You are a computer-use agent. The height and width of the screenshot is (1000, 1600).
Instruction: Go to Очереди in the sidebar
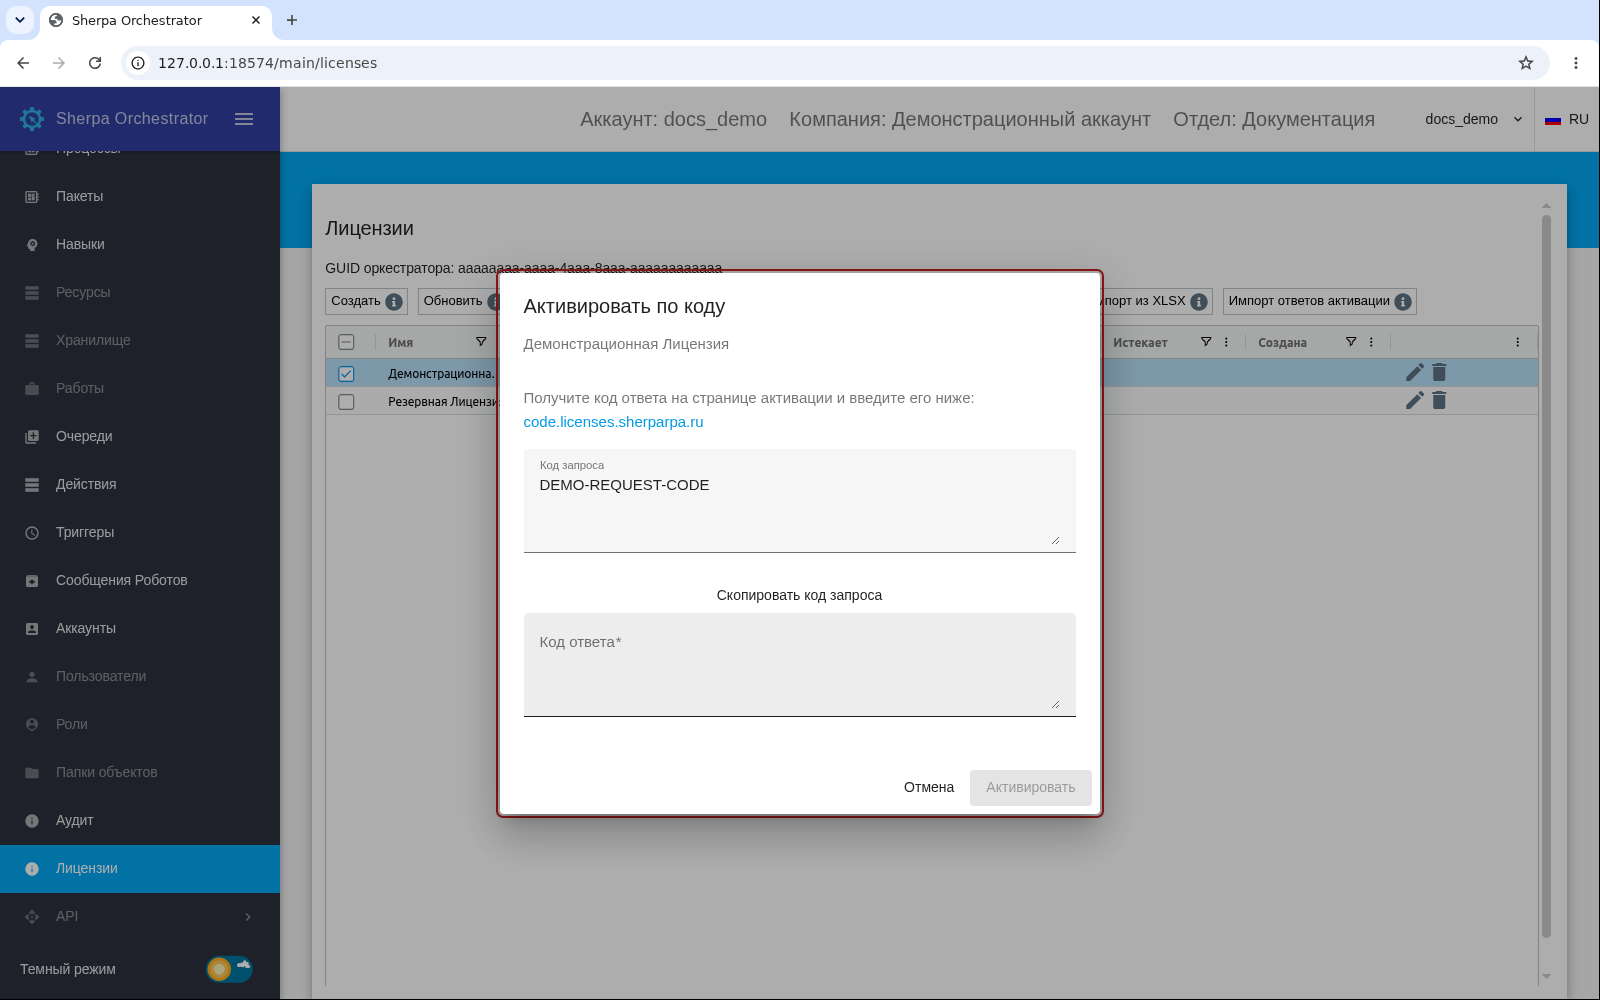pyautogui.click(x=140, y=437)
